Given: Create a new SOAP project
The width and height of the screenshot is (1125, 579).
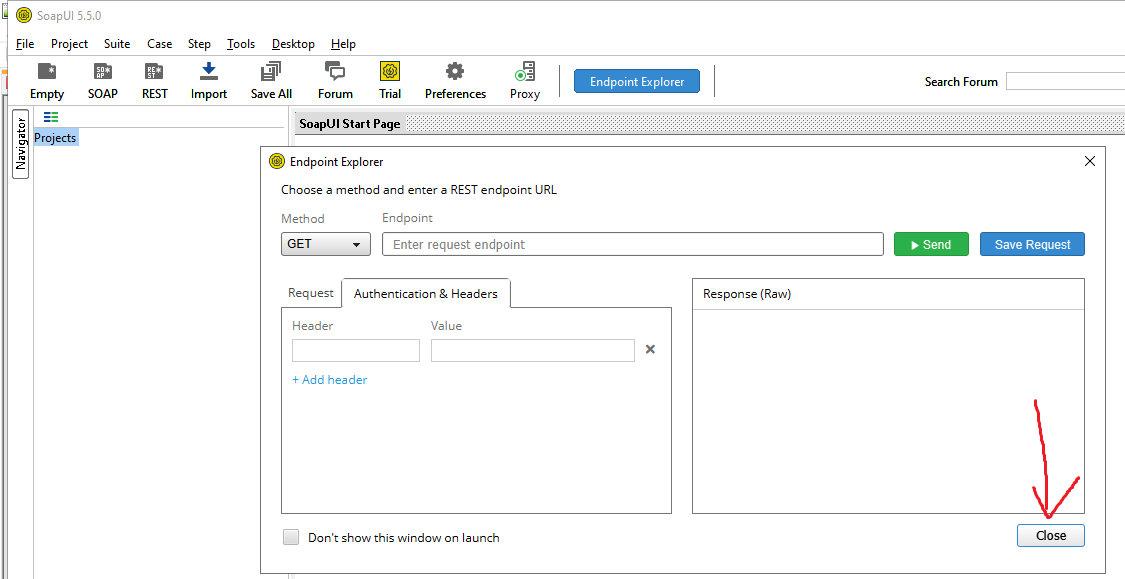Looking at the screenshot, I should coord(102,80).
